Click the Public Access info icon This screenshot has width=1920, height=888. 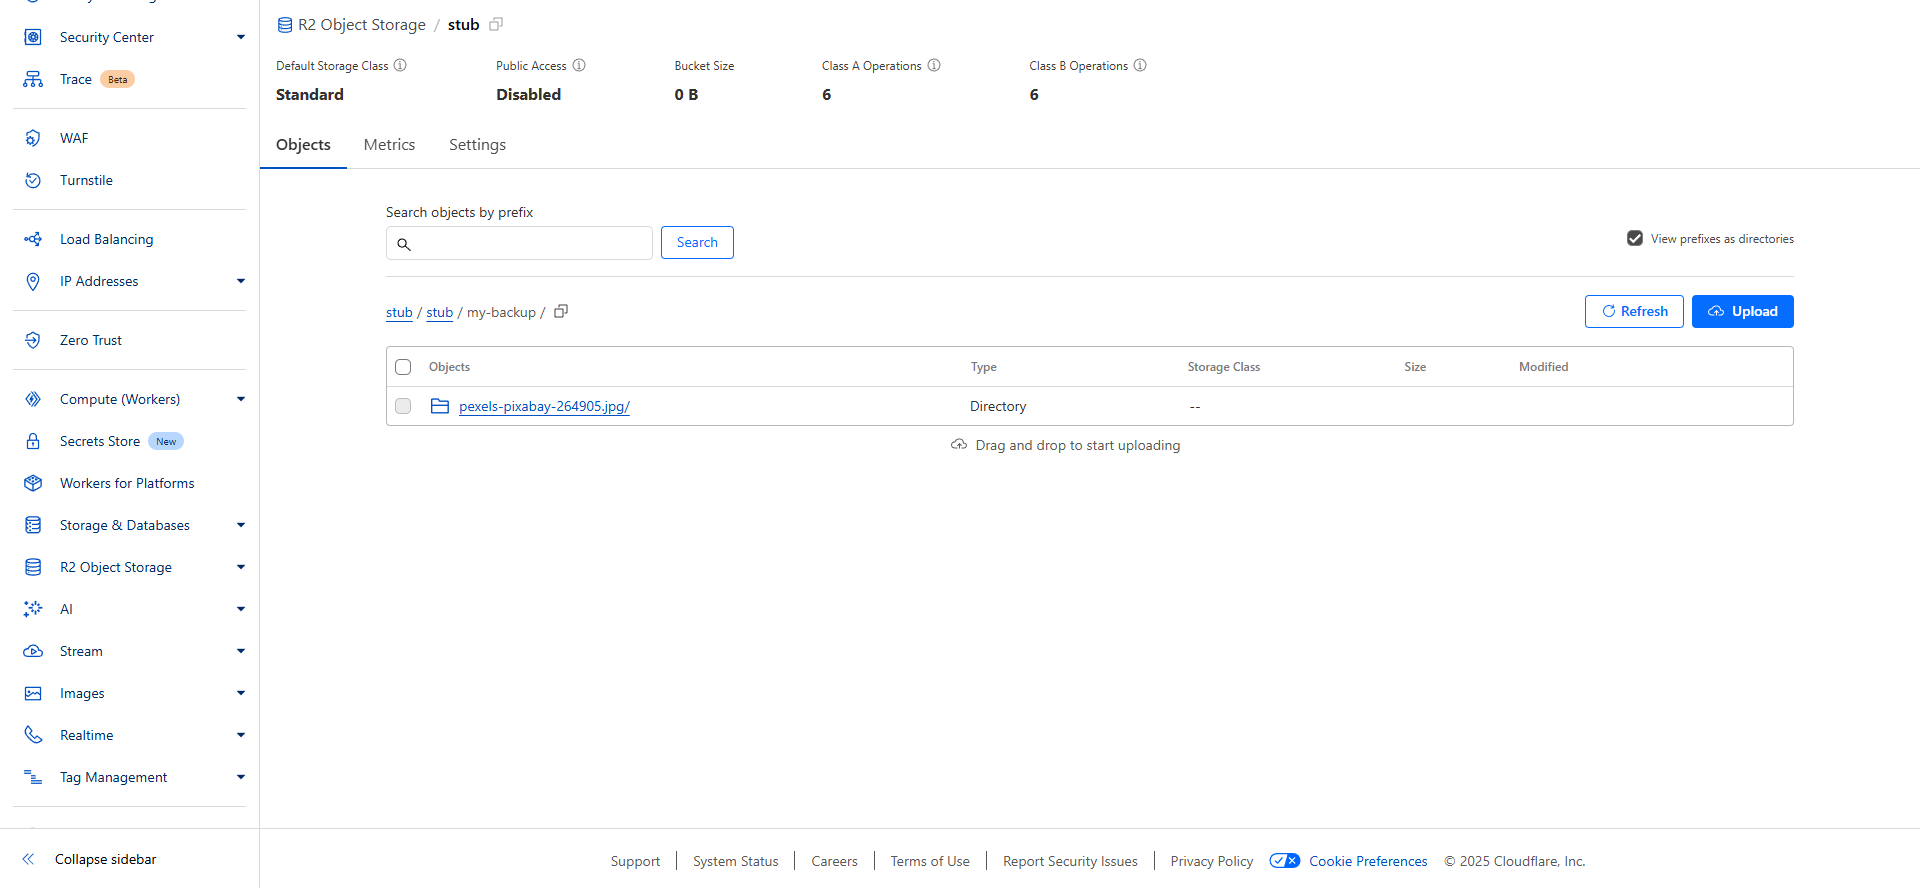point(579,66)
